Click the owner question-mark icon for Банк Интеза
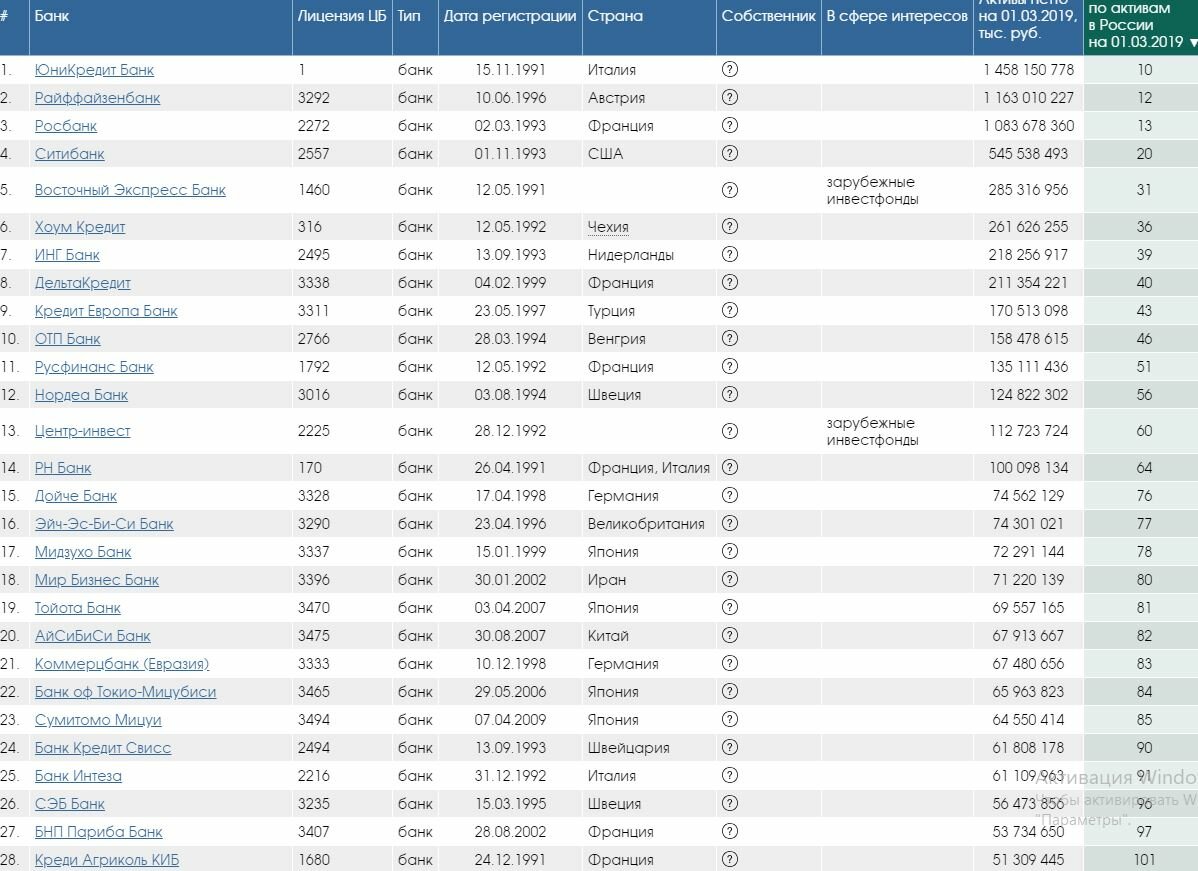This screenshot has width=1198, height=871. coord(730,775)
